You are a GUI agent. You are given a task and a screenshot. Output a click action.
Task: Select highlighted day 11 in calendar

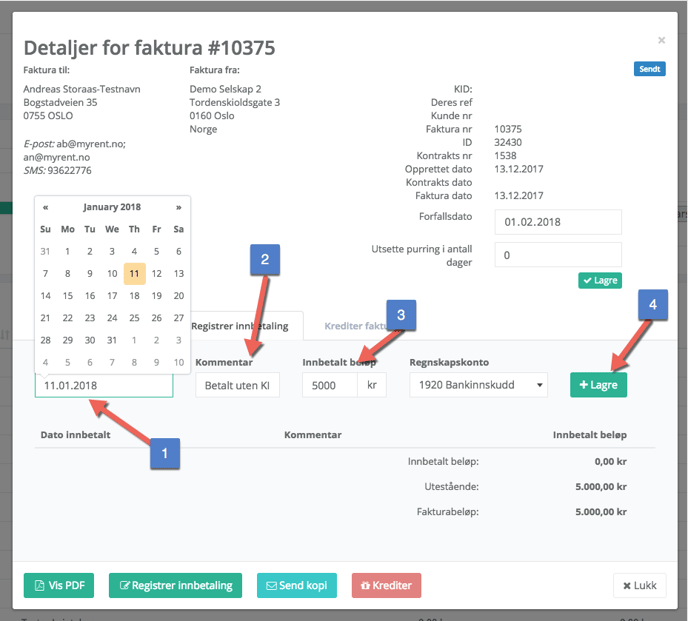click(134, 273)
